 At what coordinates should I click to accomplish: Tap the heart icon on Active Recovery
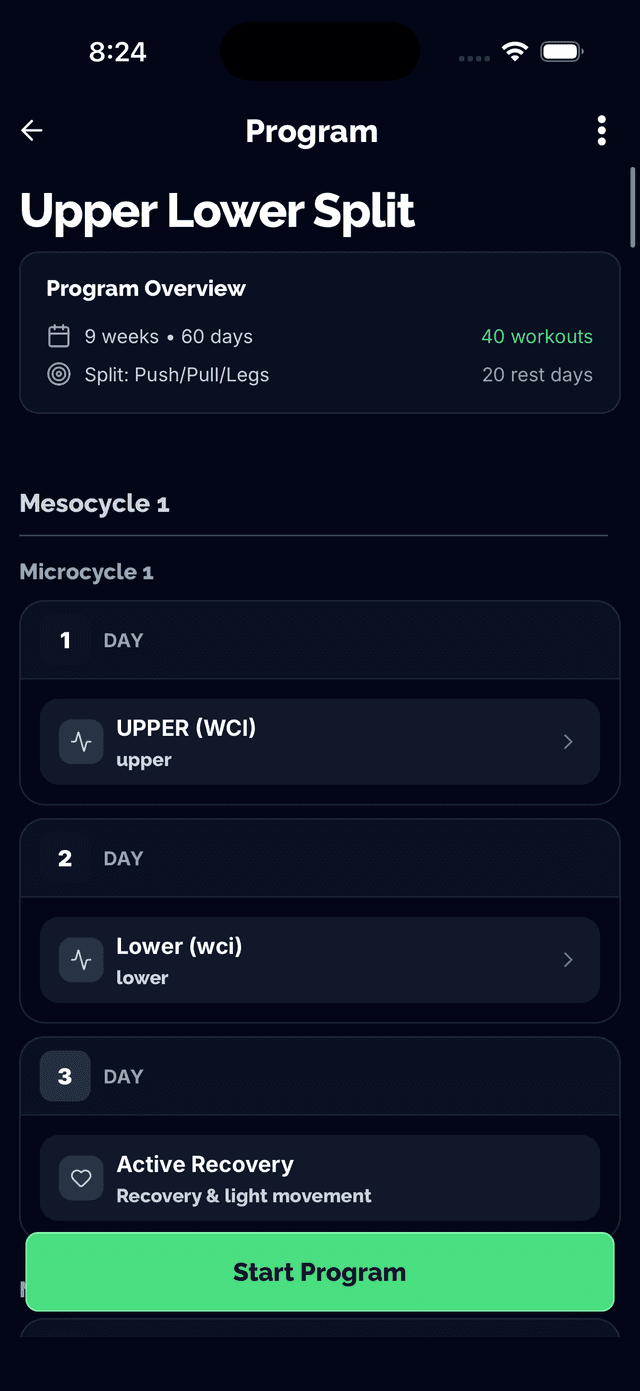pos(82,1178)
